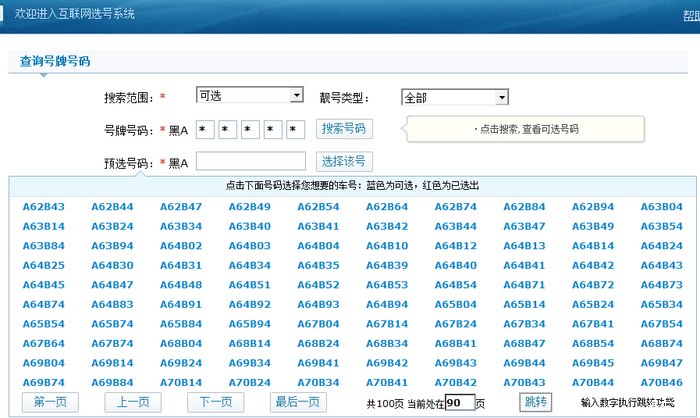Pick plate number A64B51

point(250,285)
